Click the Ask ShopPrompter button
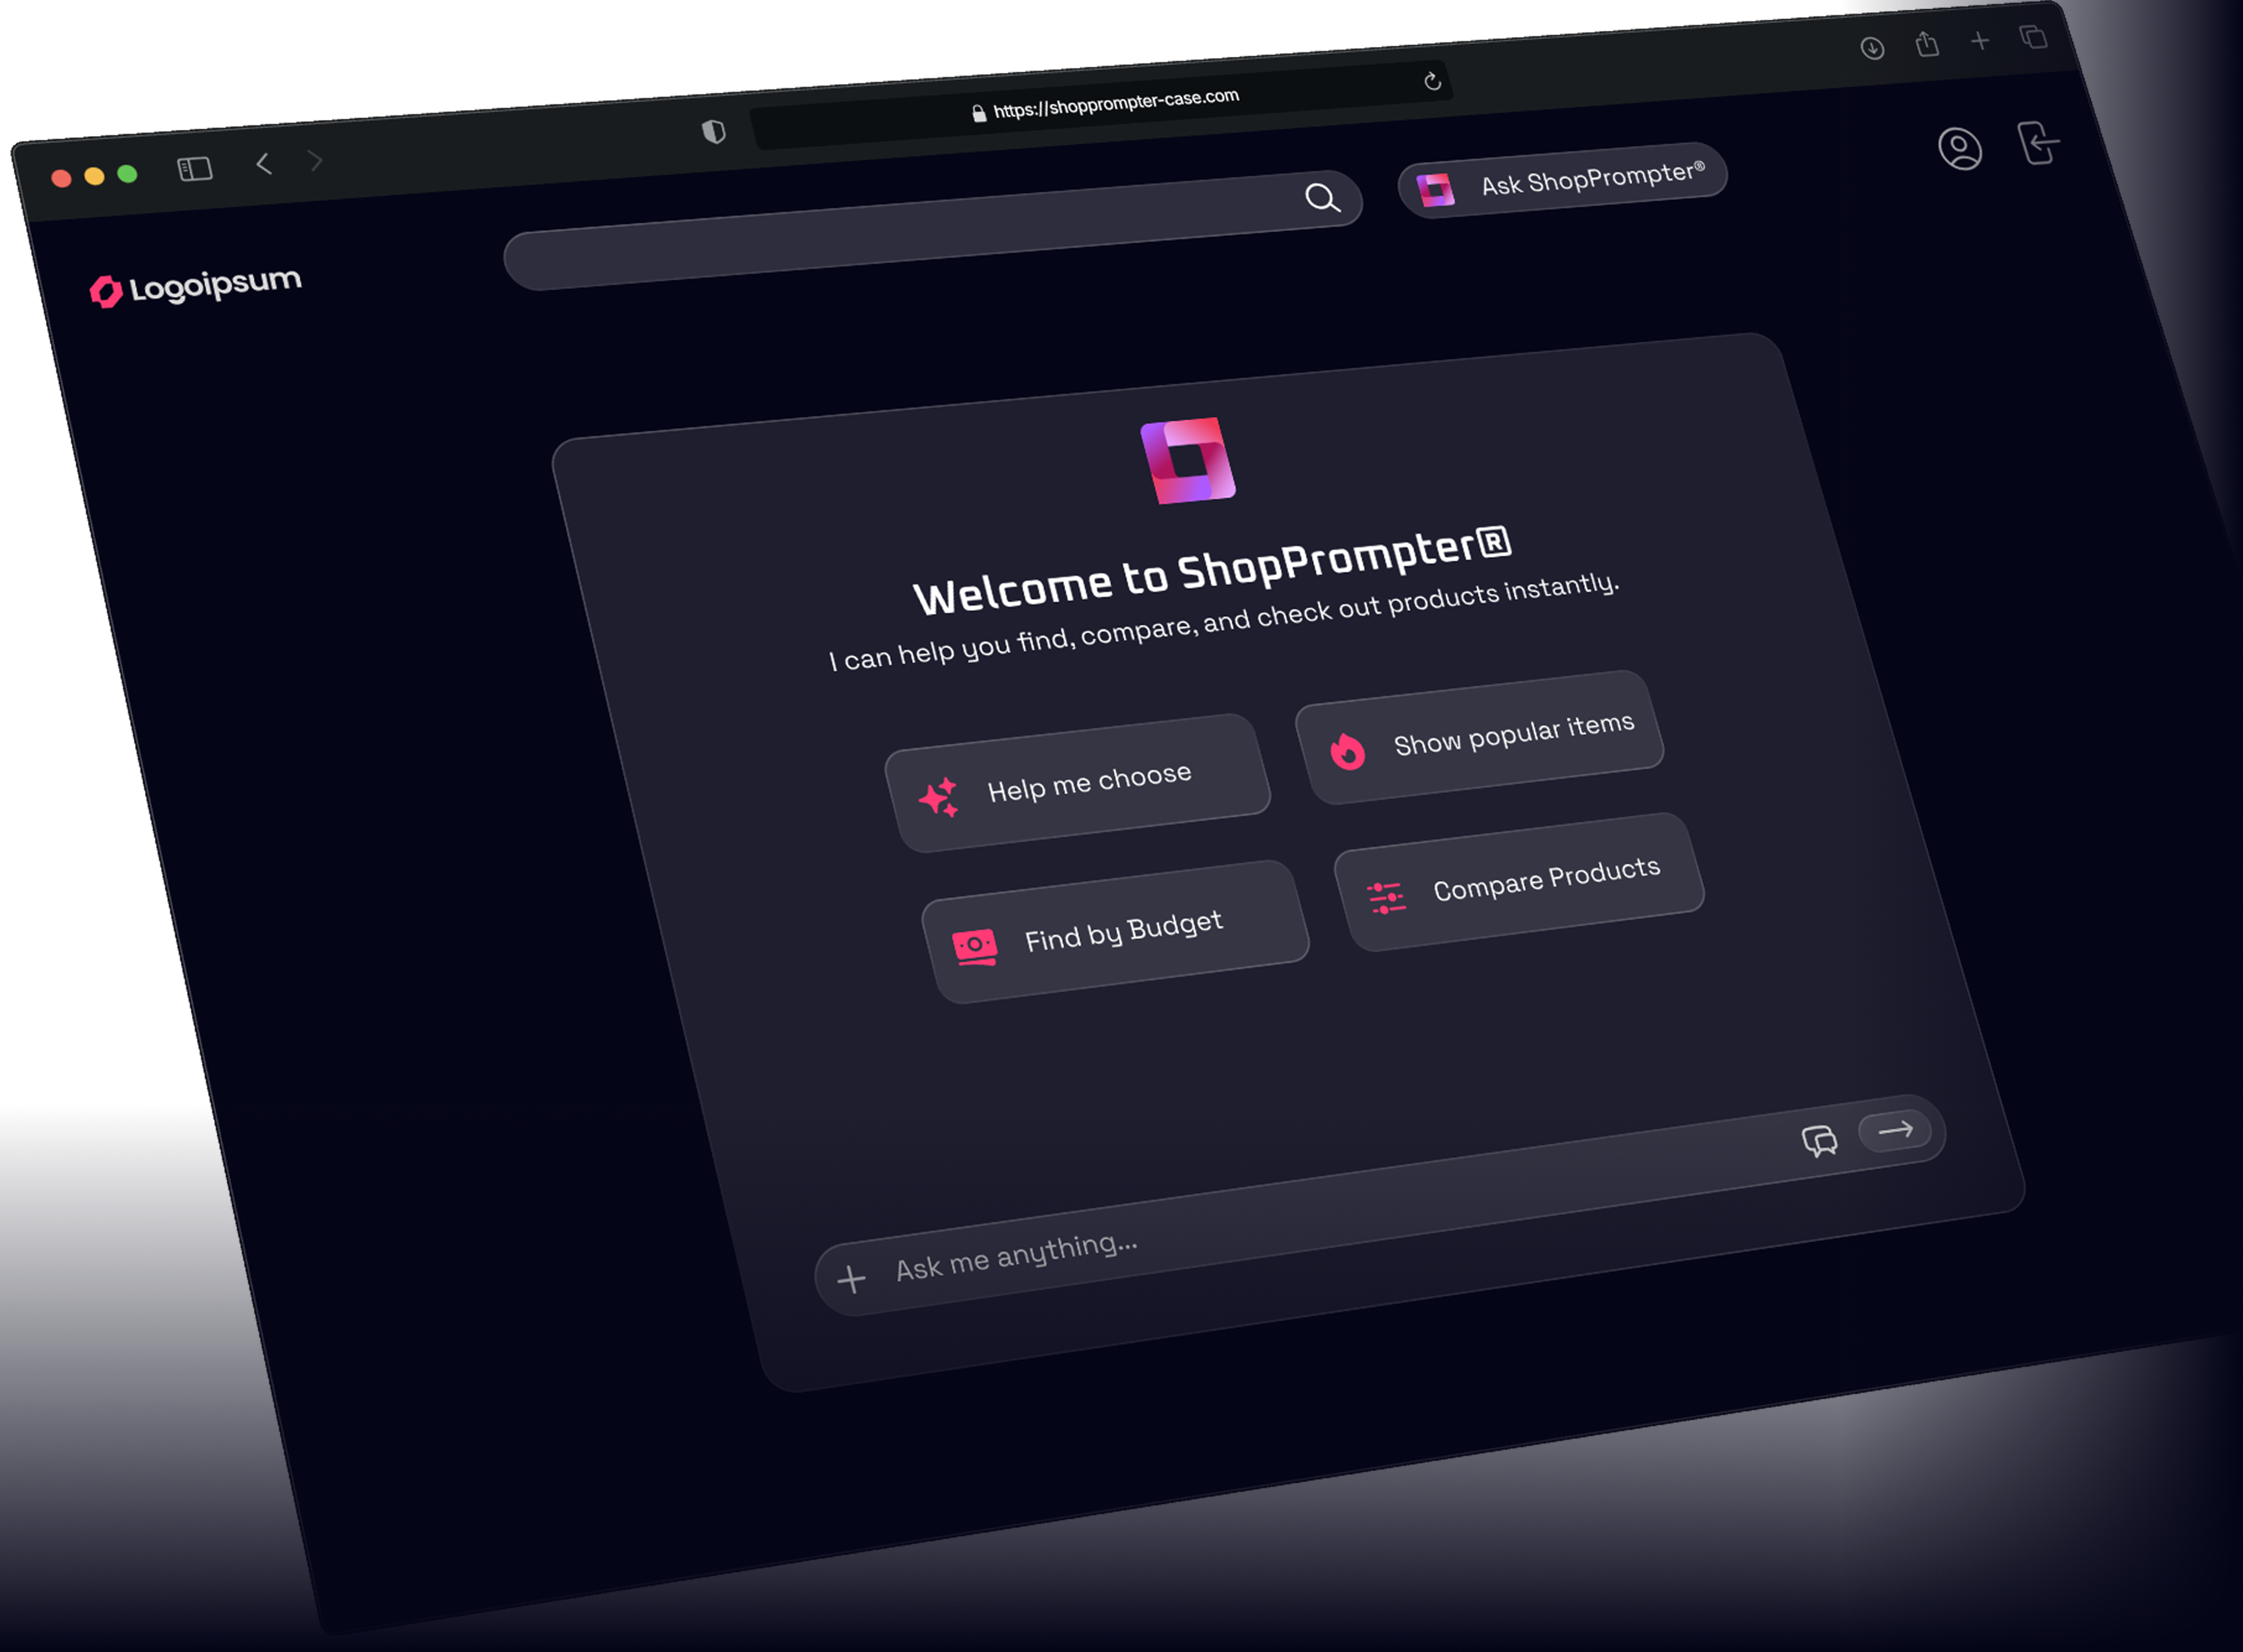 [x=1561, y=181]
